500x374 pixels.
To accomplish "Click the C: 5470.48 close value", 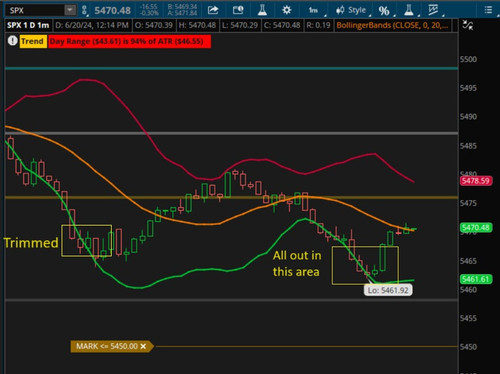I will coord(282,25).
